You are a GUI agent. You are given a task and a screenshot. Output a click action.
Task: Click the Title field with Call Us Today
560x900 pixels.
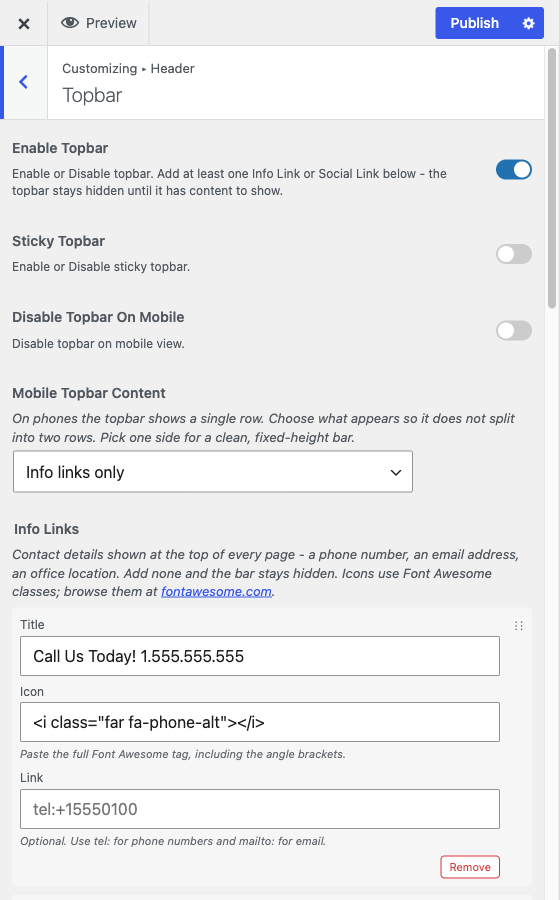[x=260, y=656]
